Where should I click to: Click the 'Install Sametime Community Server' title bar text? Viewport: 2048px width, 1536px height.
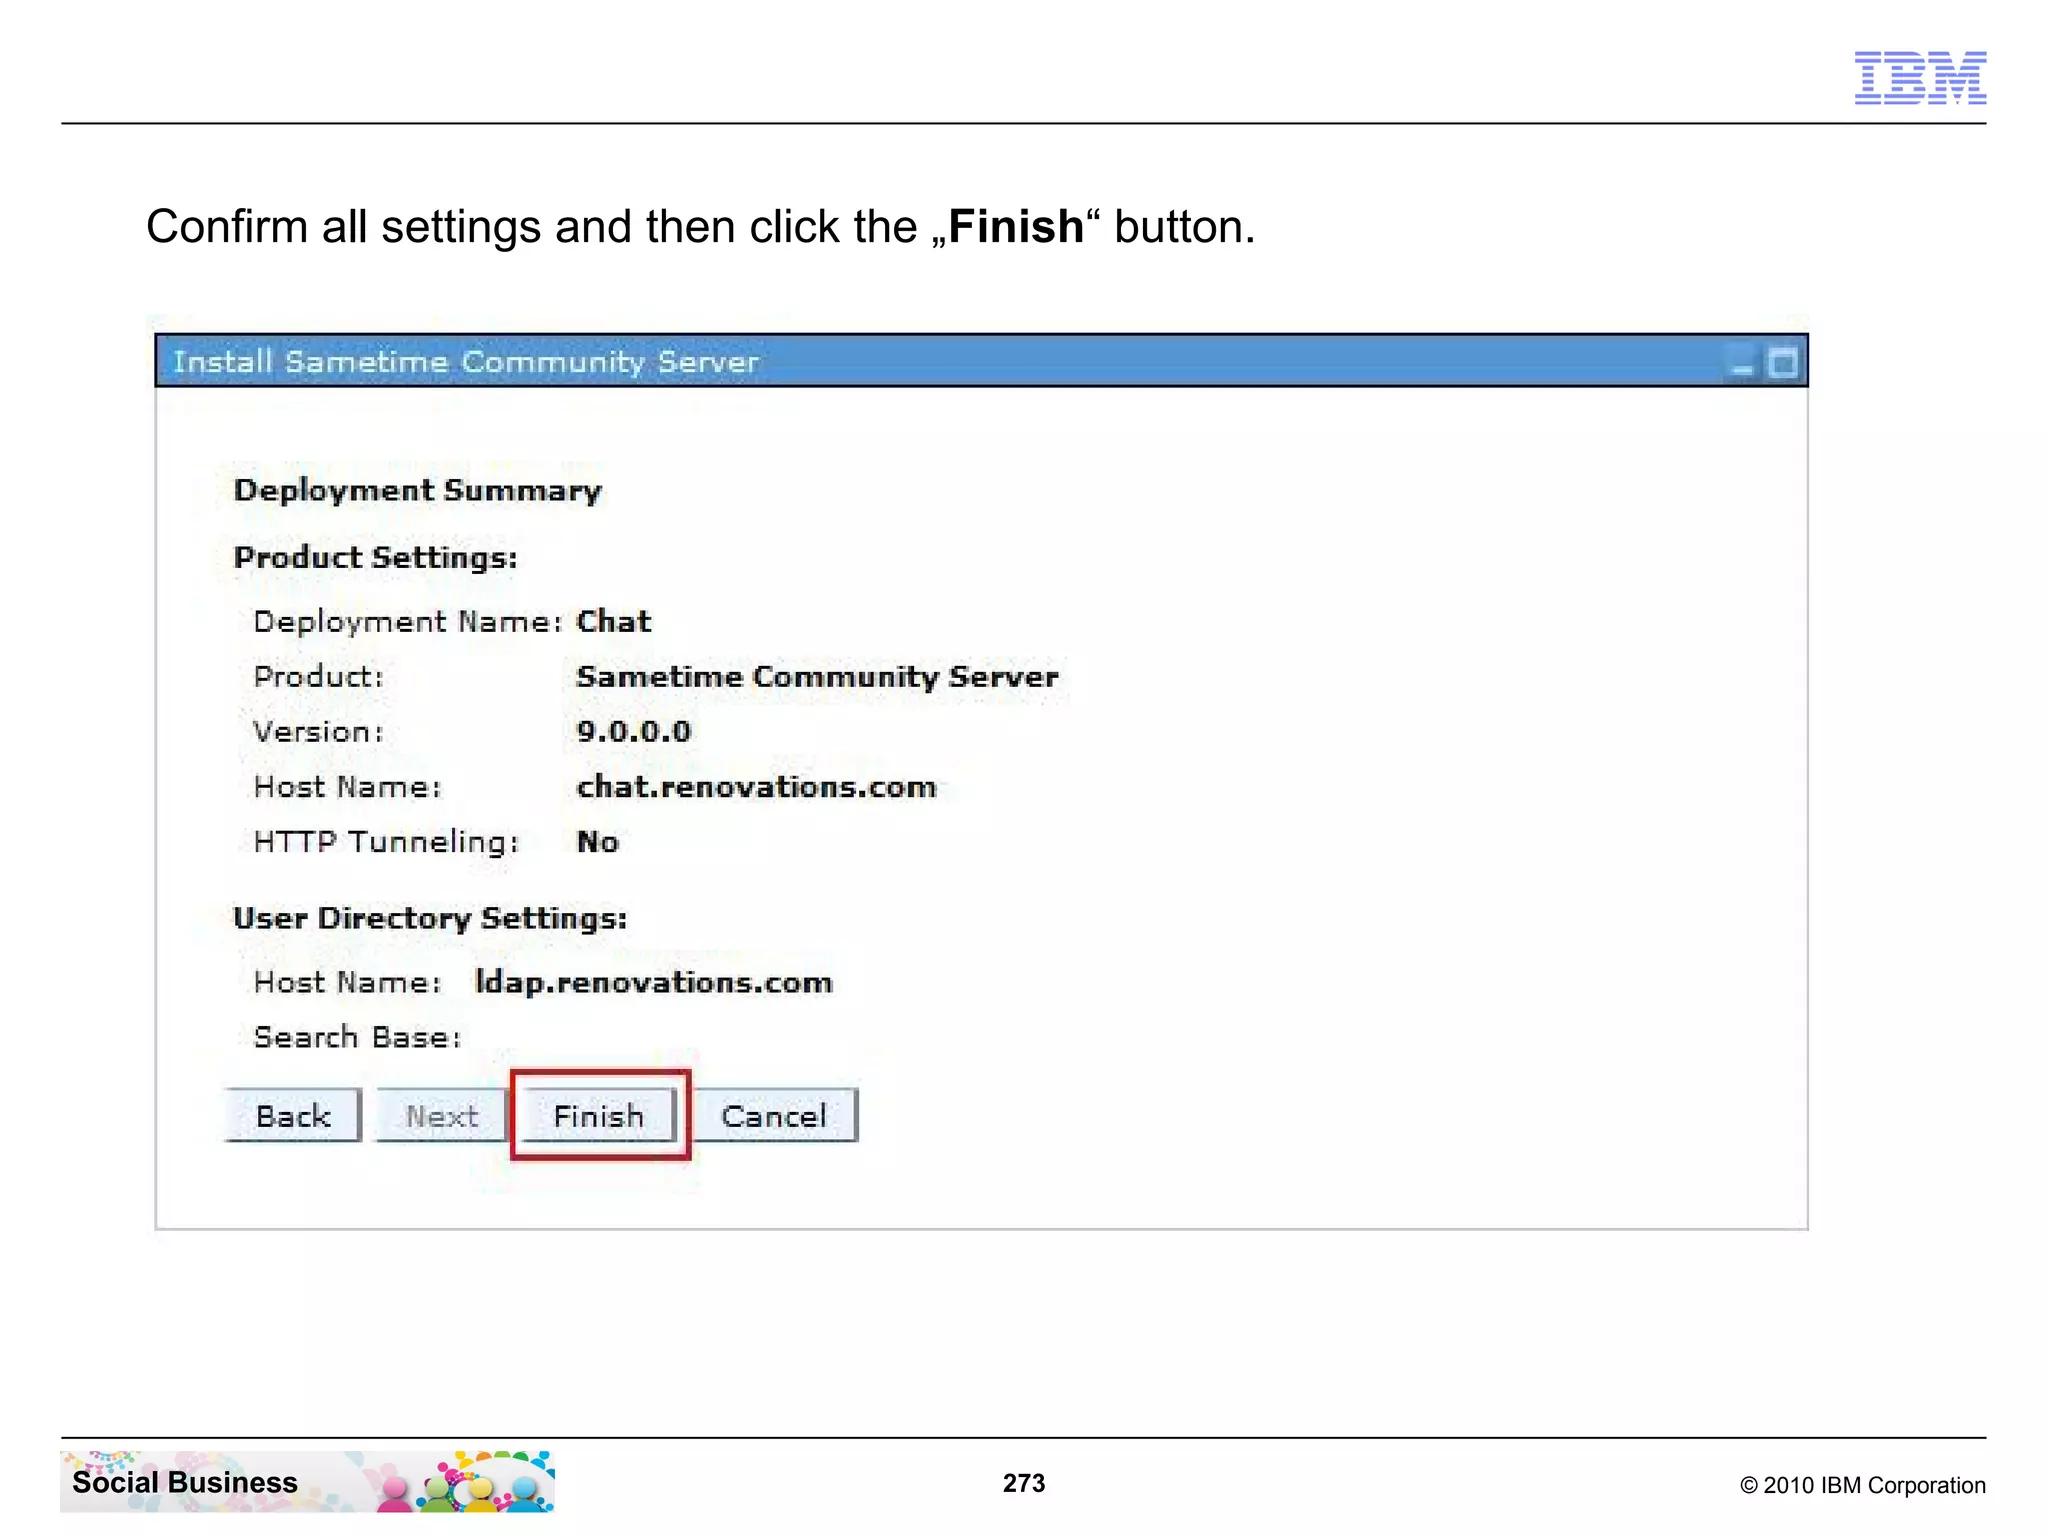[x=466, y=361]
